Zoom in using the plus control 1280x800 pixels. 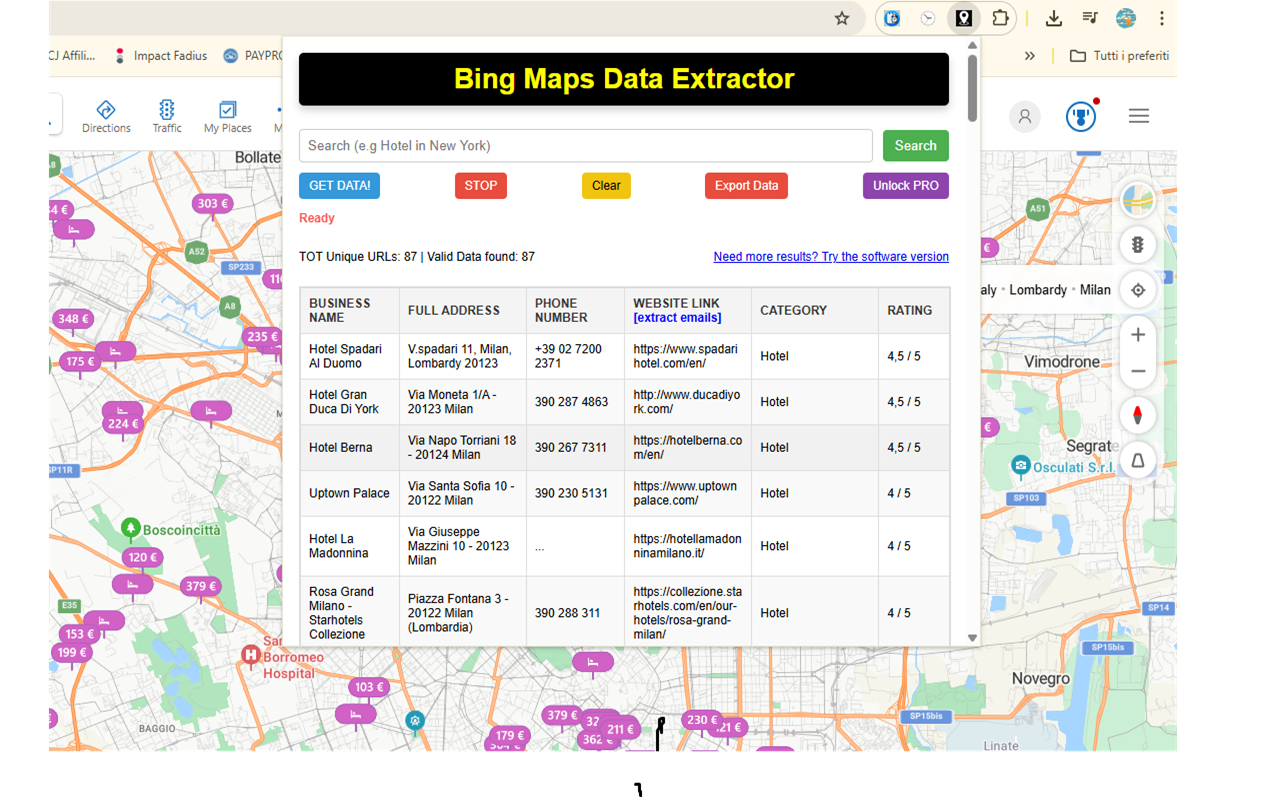[1138, 335]
